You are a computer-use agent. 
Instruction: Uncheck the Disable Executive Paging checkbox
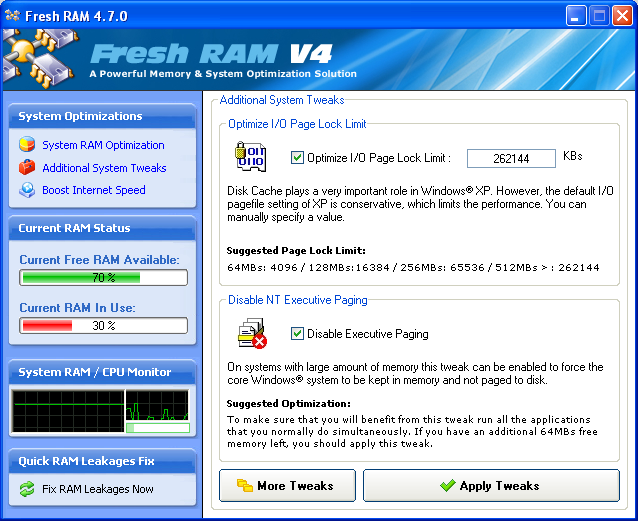pos(297,334)
